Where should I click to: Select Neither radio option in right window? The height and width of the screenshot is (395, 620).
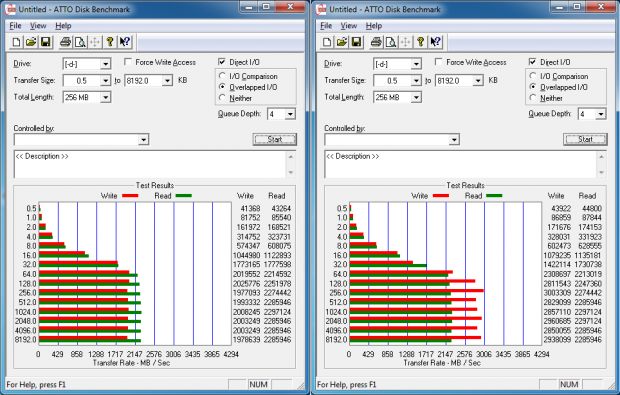pyautogui.click(x=533, y=98)
